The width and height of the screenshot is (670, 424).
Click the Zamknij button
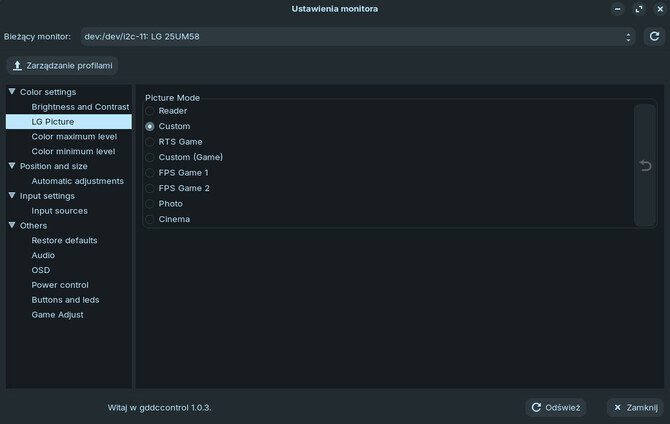point(636,407)
